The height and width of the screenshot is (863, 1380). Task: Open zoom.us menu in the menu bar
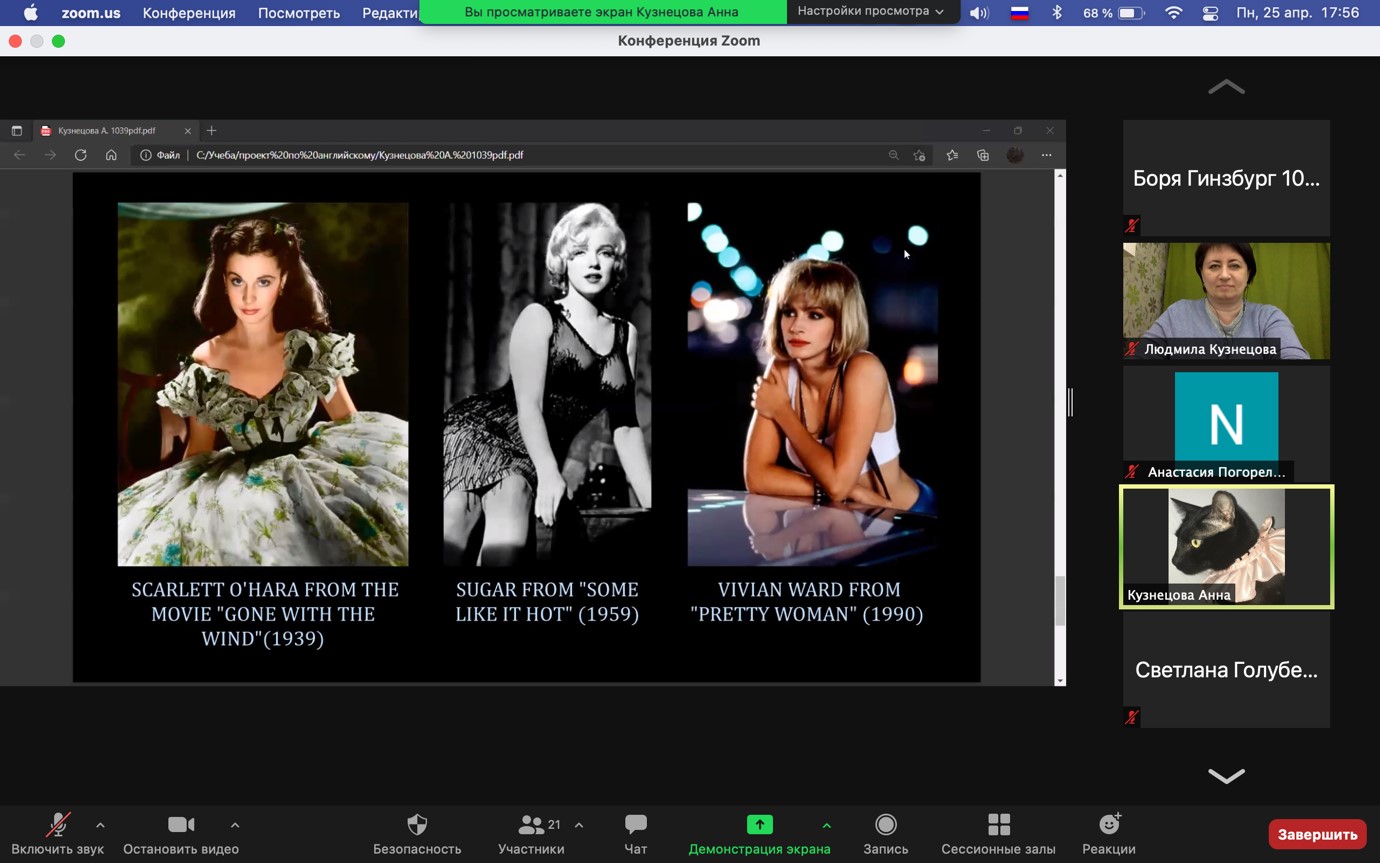point(91,13)
